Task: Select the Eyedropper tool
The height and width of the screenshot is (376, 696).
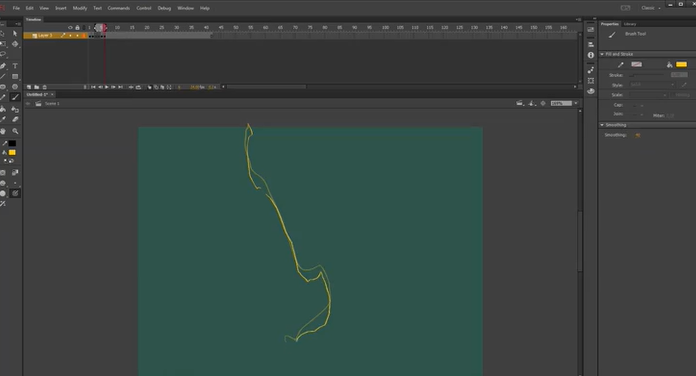Action: (x=3, y=119)
